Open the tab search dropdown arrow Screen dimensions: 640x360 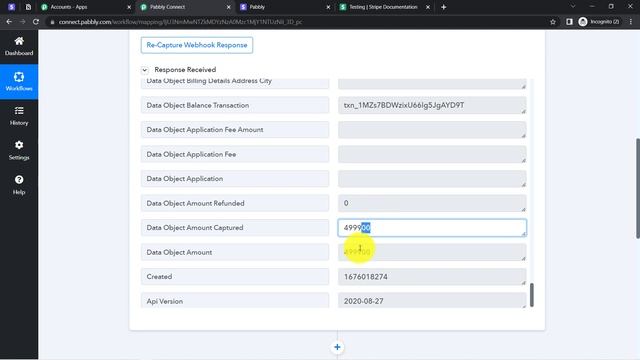pos(573,7)
